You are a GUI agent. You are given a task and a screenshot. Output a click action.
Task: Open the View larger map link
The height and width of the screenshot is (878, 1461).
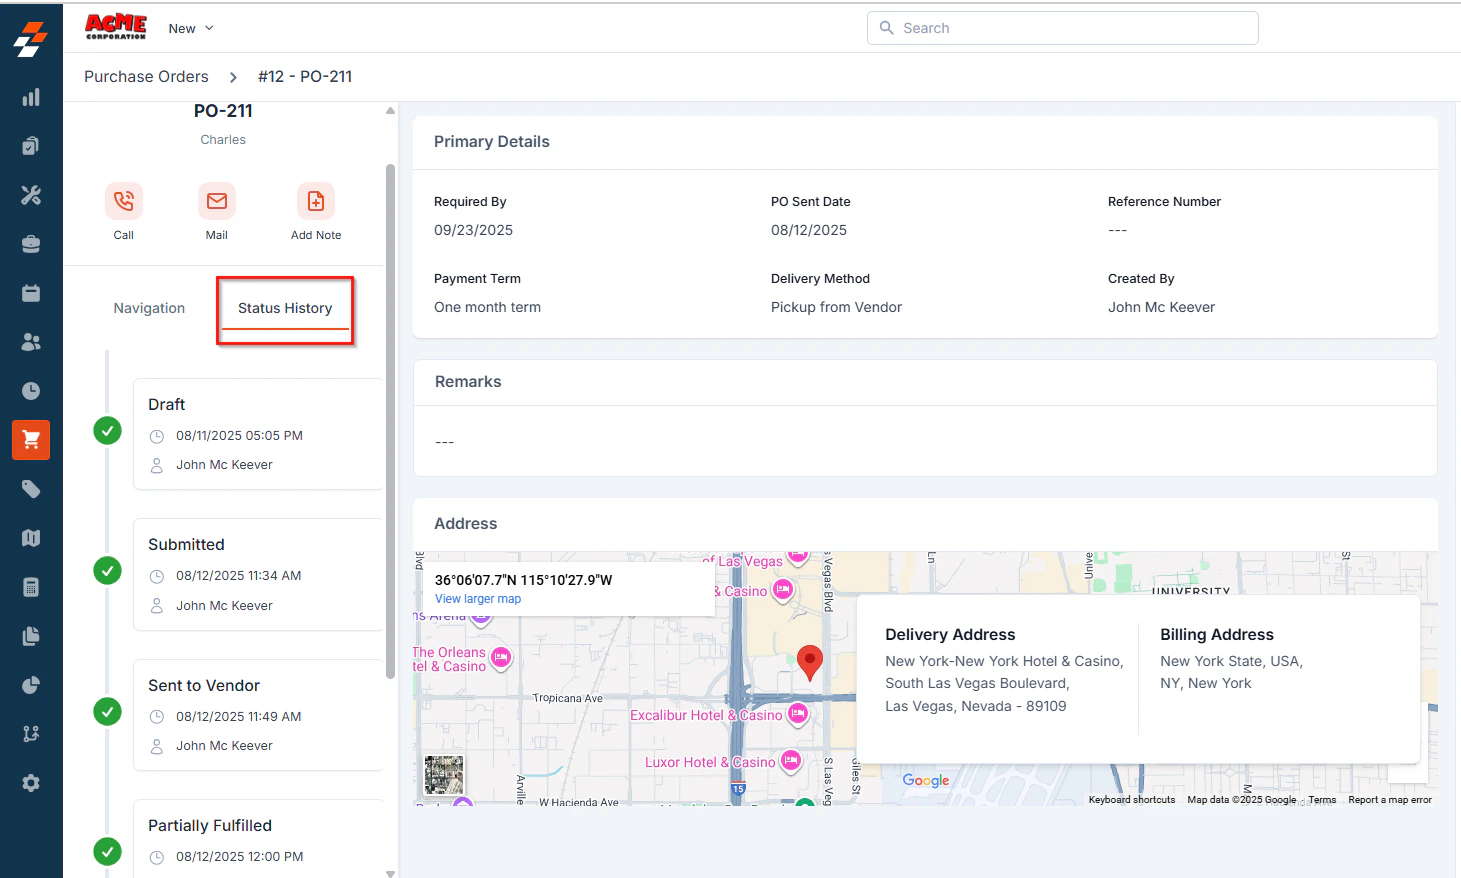[x=478, y=599]
